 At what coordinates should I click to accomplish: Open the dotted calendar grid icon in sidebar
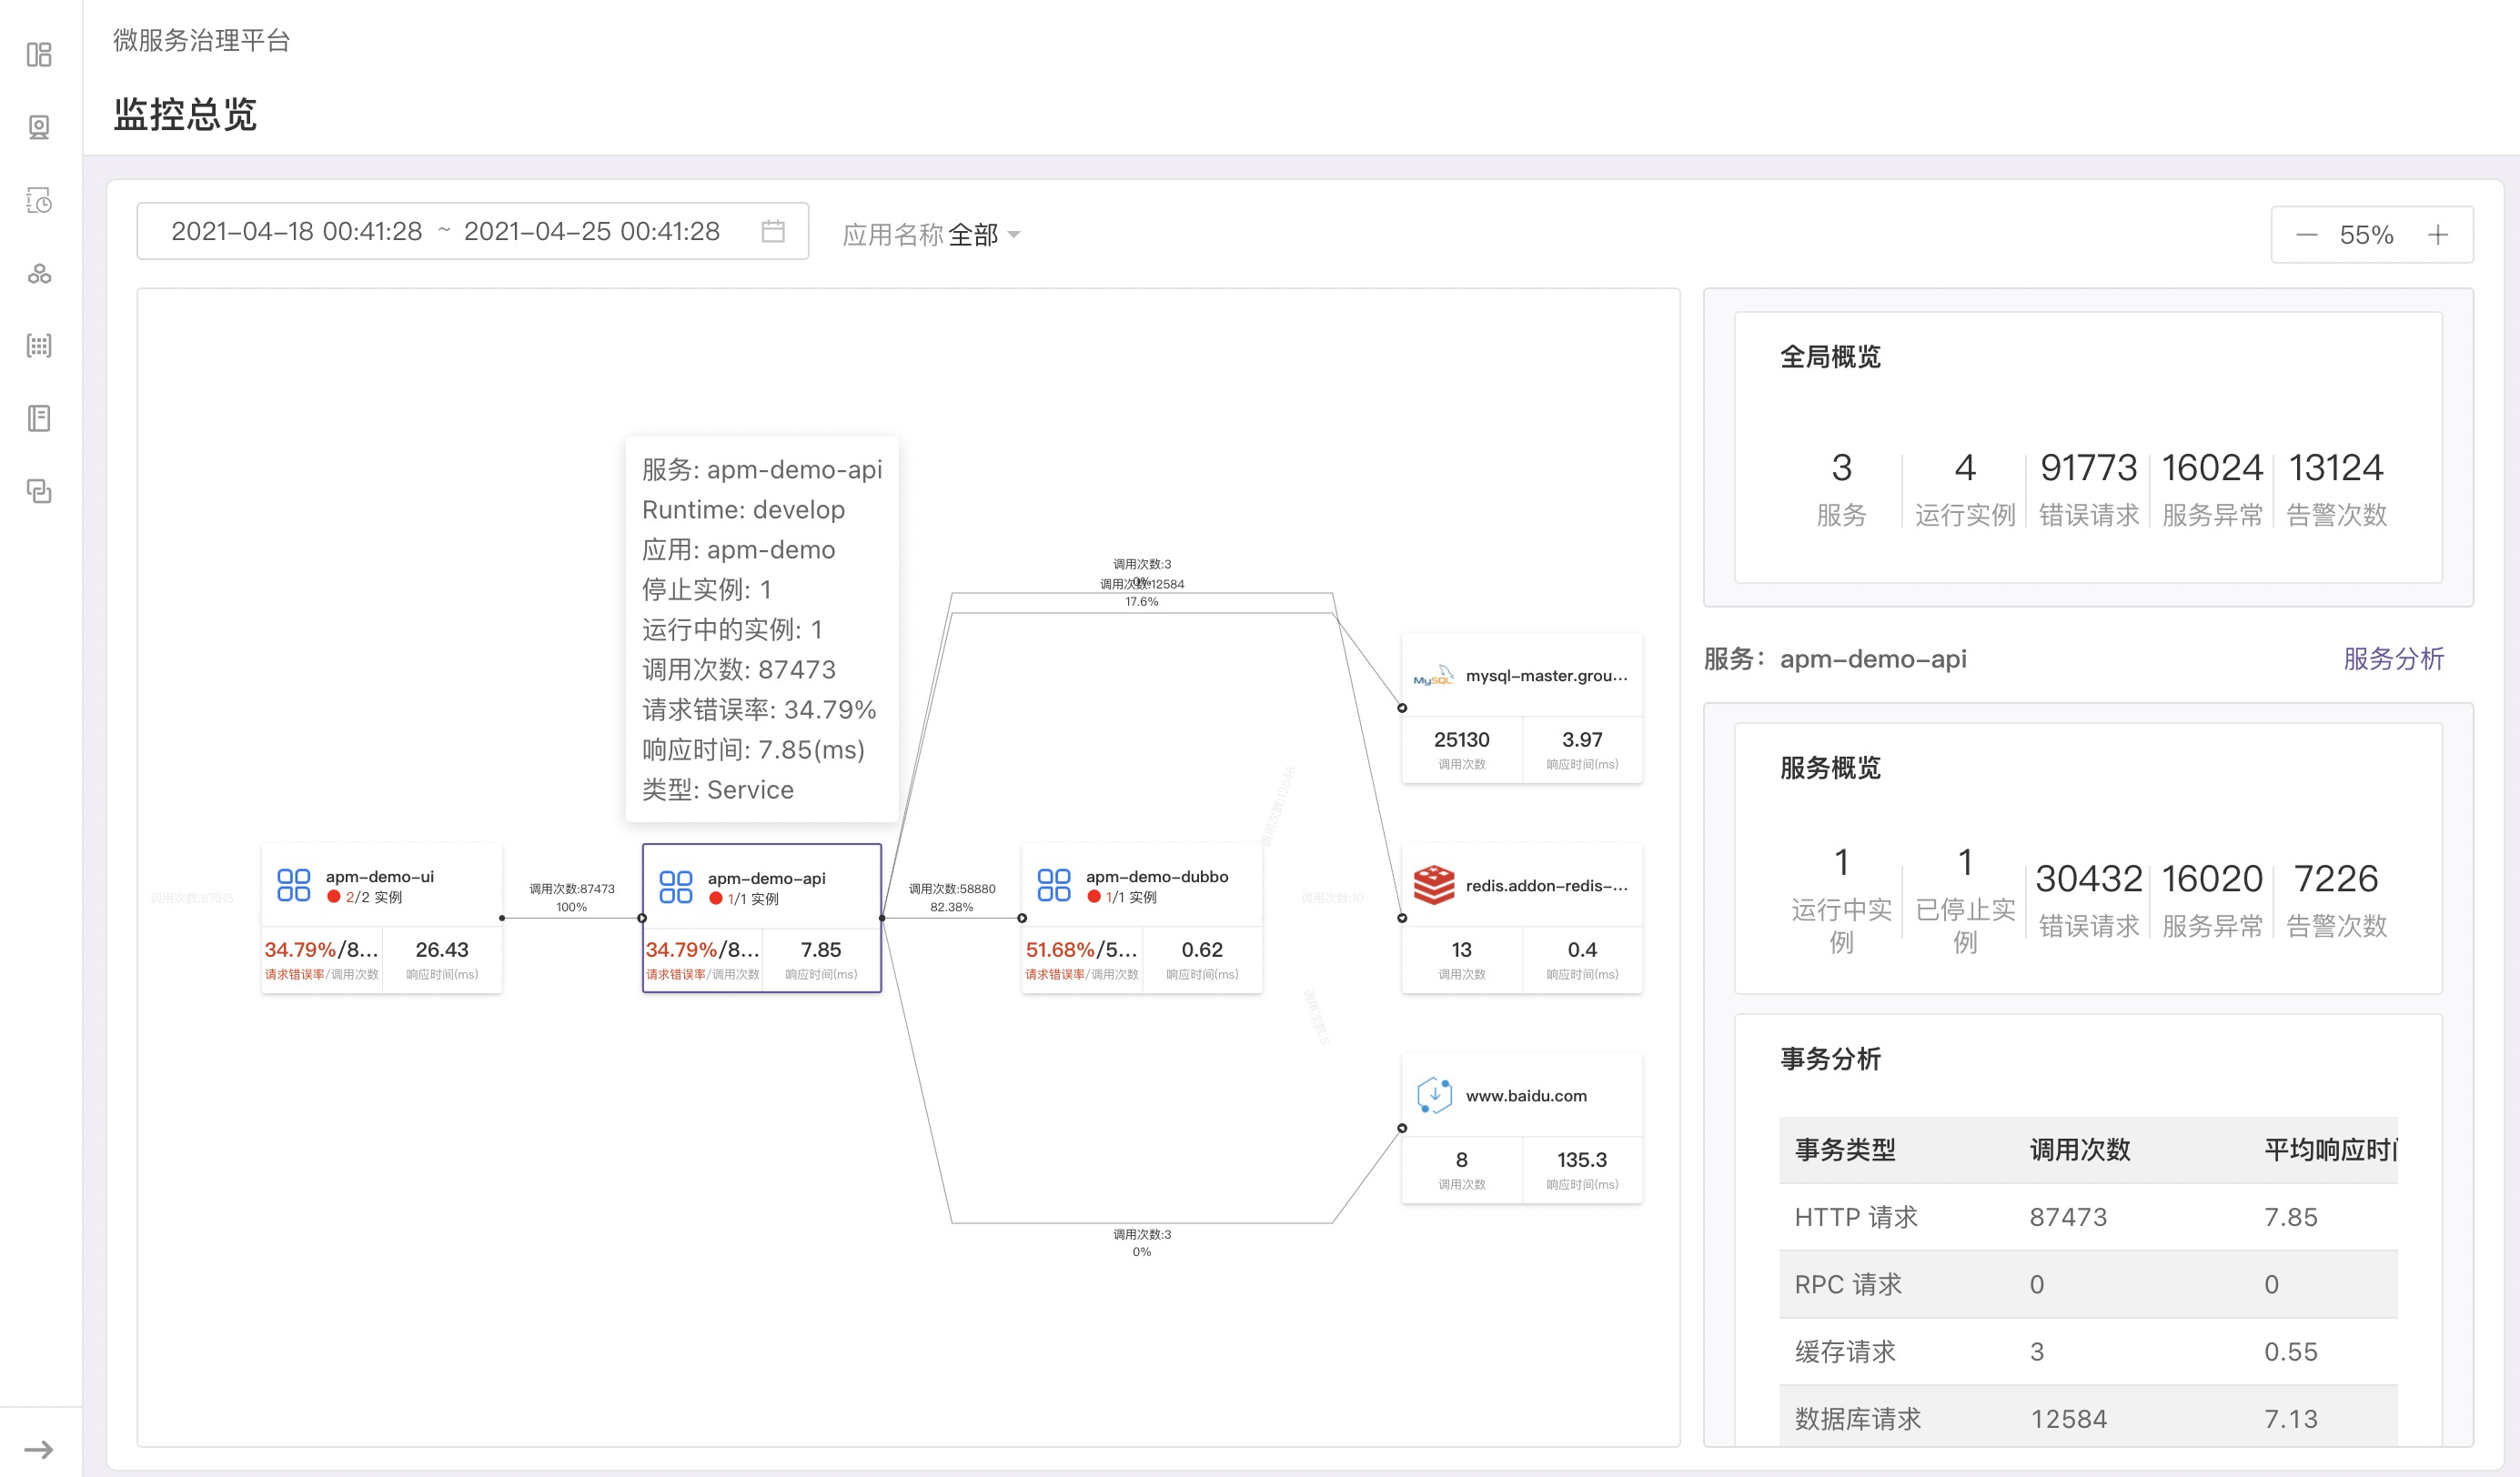[39, 346]
